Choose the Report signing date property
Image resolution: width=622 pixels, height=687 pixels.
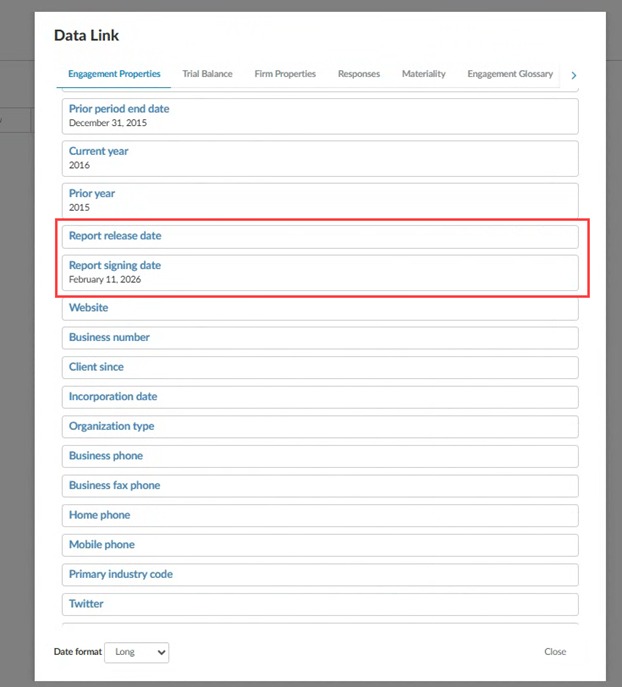[x=320, y=272]
